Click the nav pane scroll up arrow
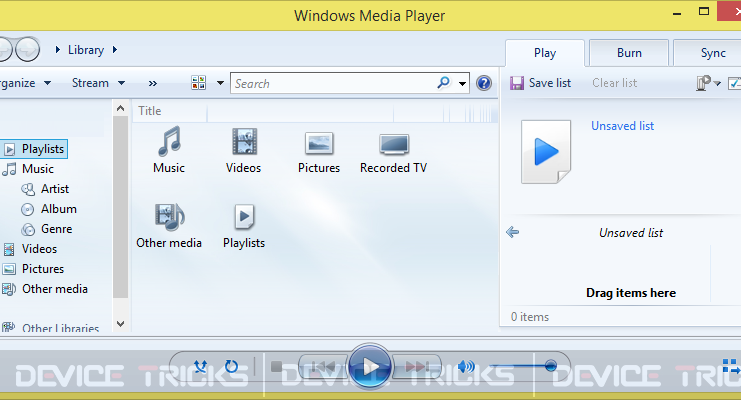 click(121, 108)
